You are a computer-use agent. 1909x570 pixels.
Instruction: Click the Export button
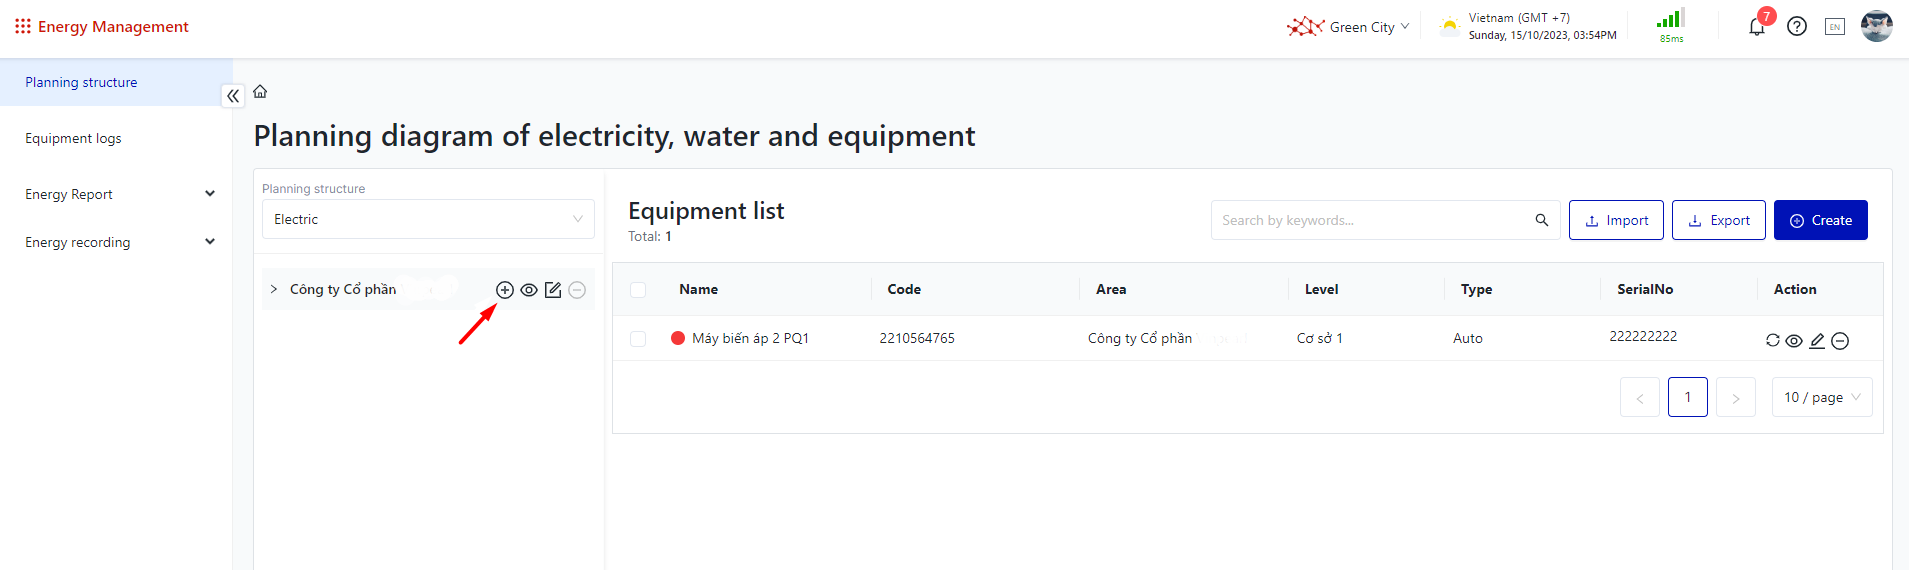(1718, 220)
